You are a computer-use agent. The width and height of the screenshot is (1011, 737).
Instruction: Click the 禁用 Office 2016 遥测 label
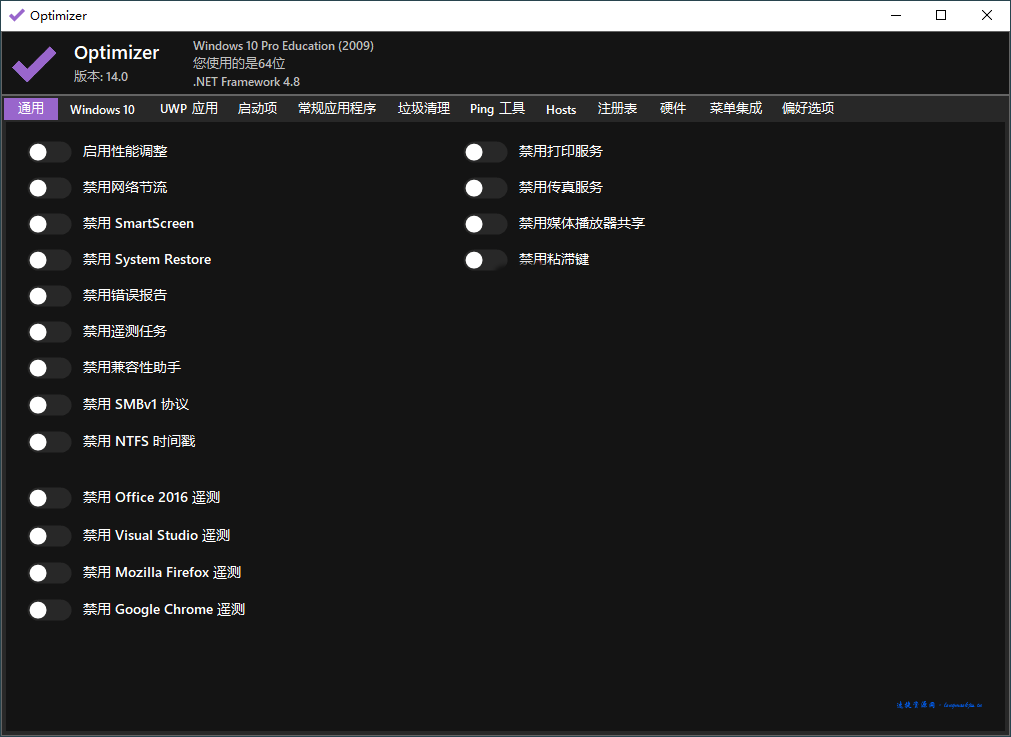point(152,497)
